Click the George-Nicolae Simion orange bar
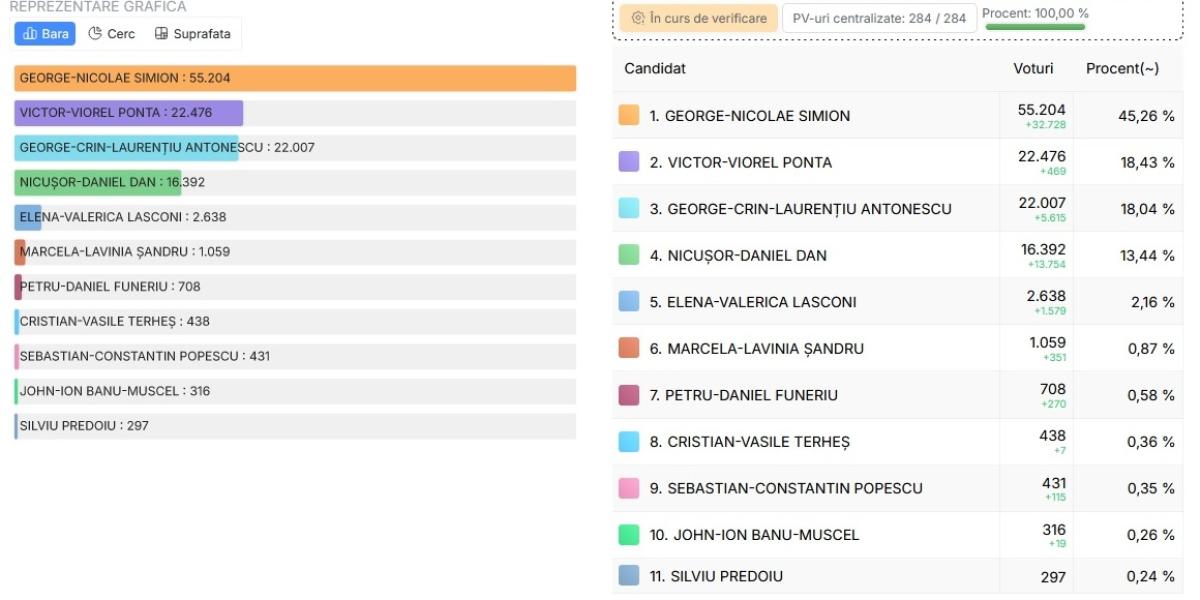 pyautogui.click(x=295, y=78)
